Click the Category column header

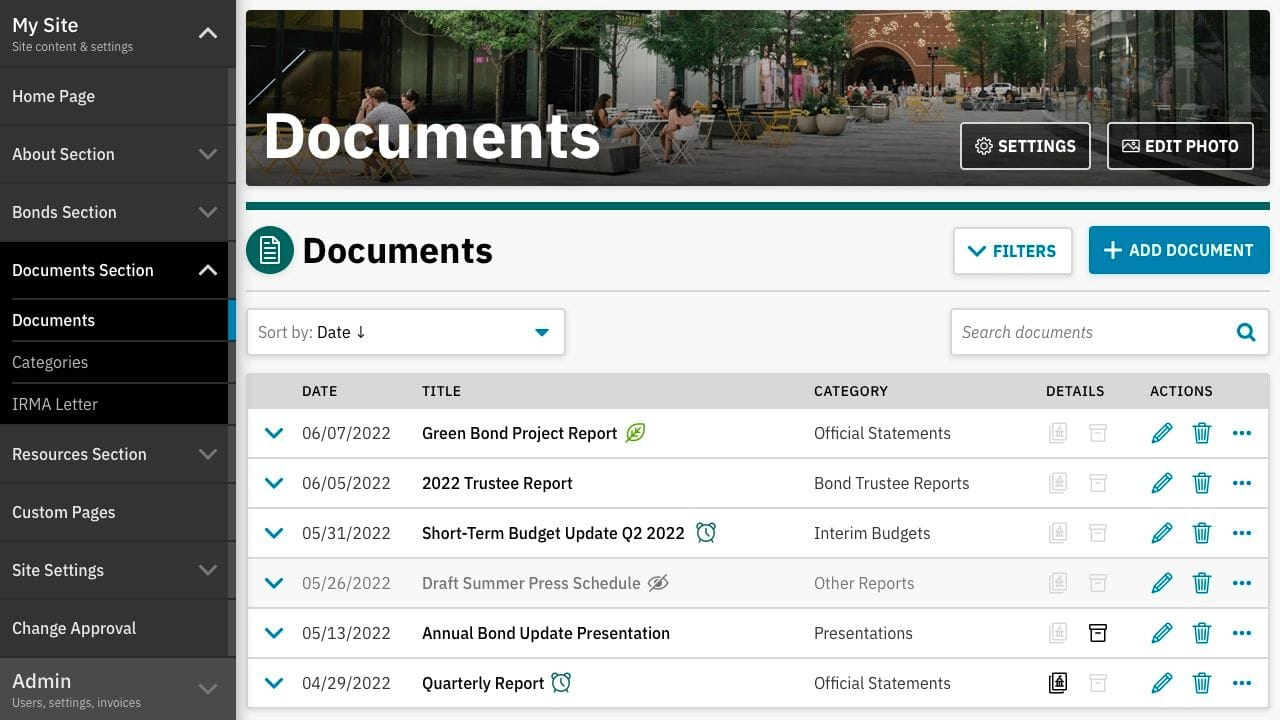click(850, 391)
